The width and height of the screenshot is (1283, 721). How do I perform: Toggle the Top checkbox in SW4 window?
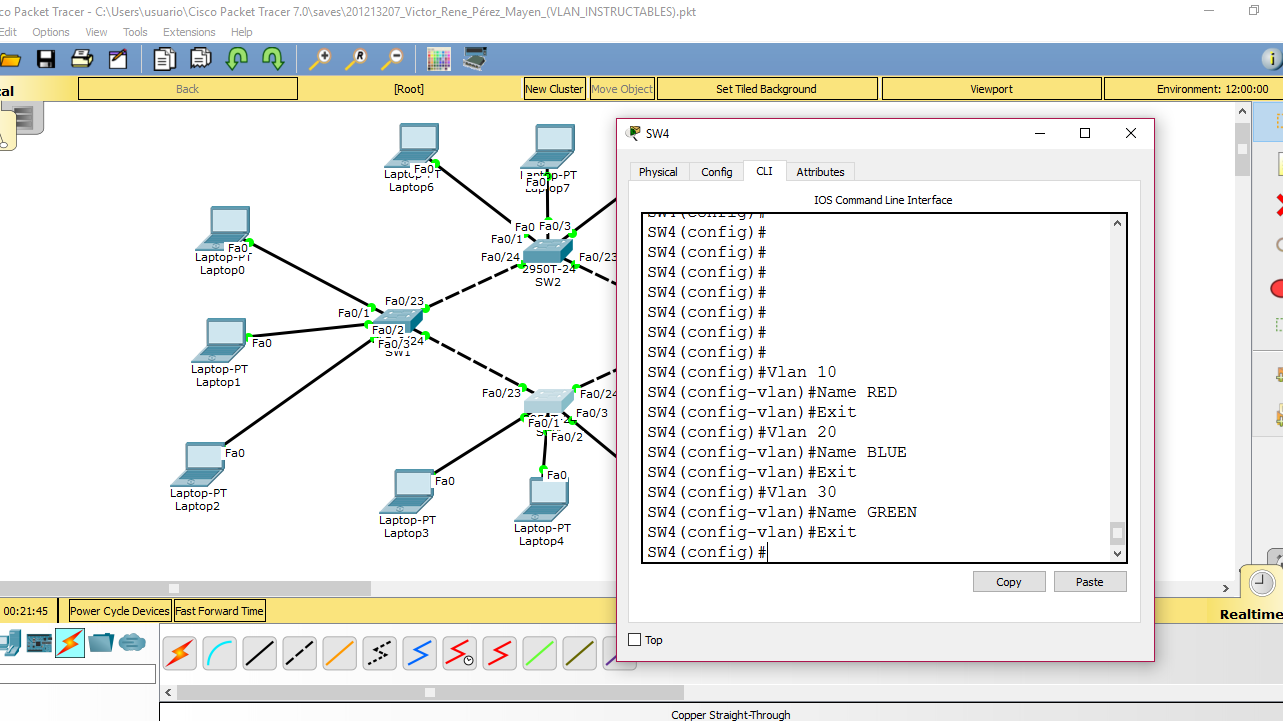(635, 639)
